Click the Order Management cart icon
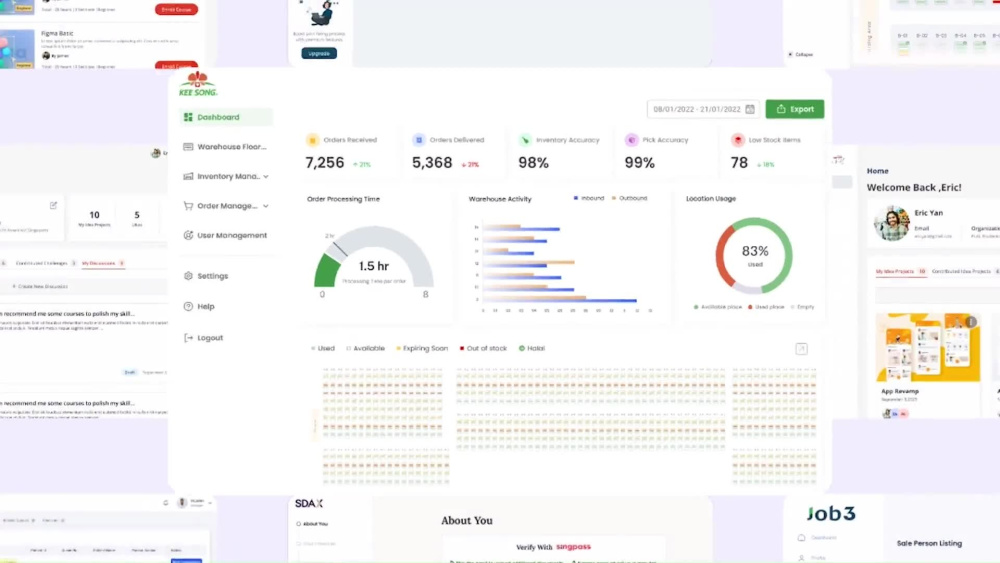The height and width of the screenshot is (563, 1000). pyautogui.click(x=188, y=206)
